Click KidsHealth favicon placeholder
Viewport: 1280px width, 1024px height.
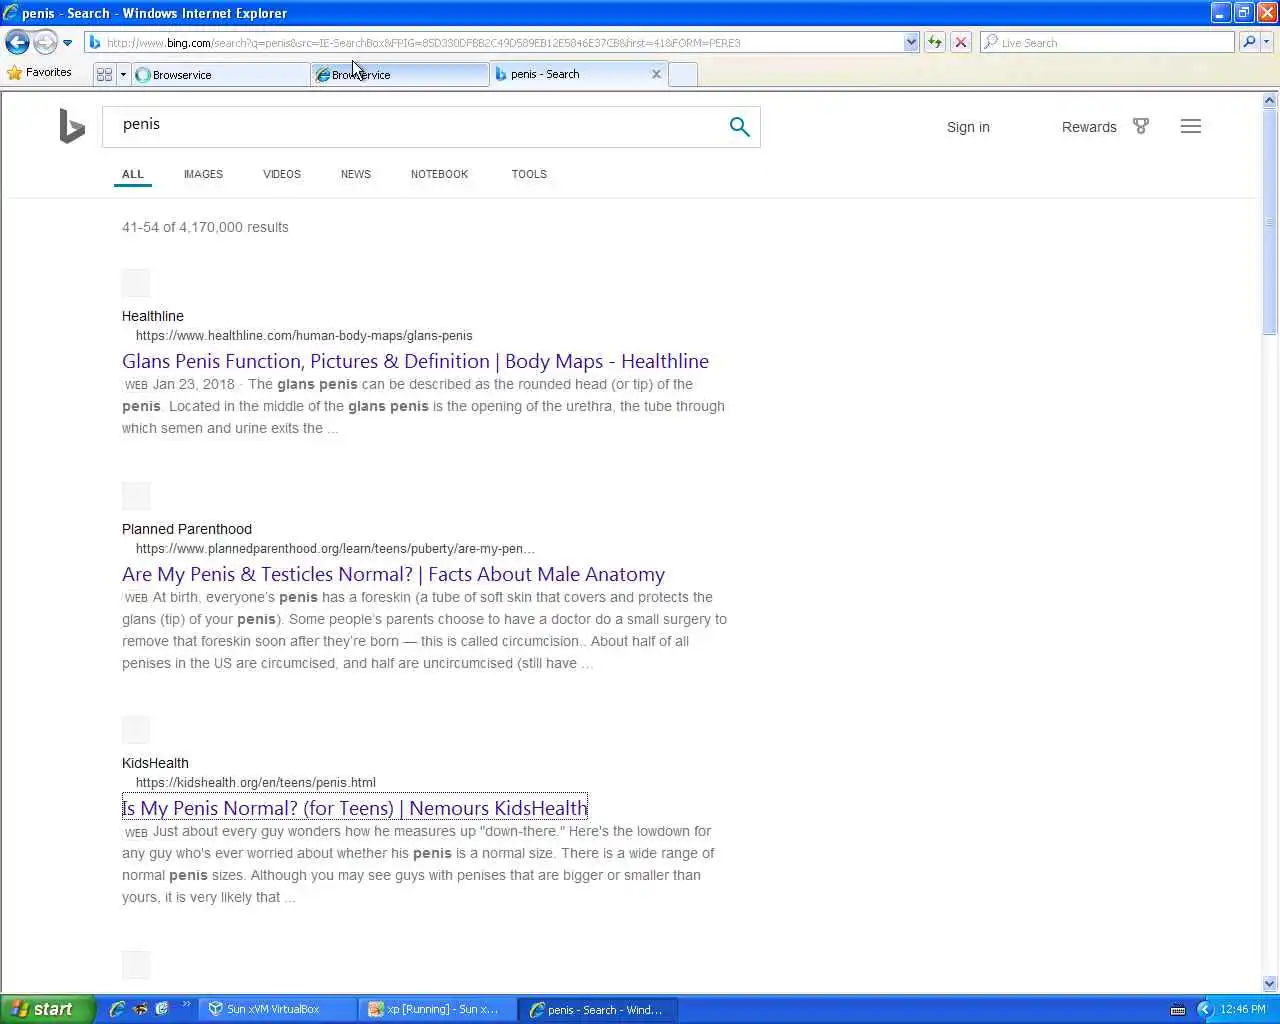136,730
